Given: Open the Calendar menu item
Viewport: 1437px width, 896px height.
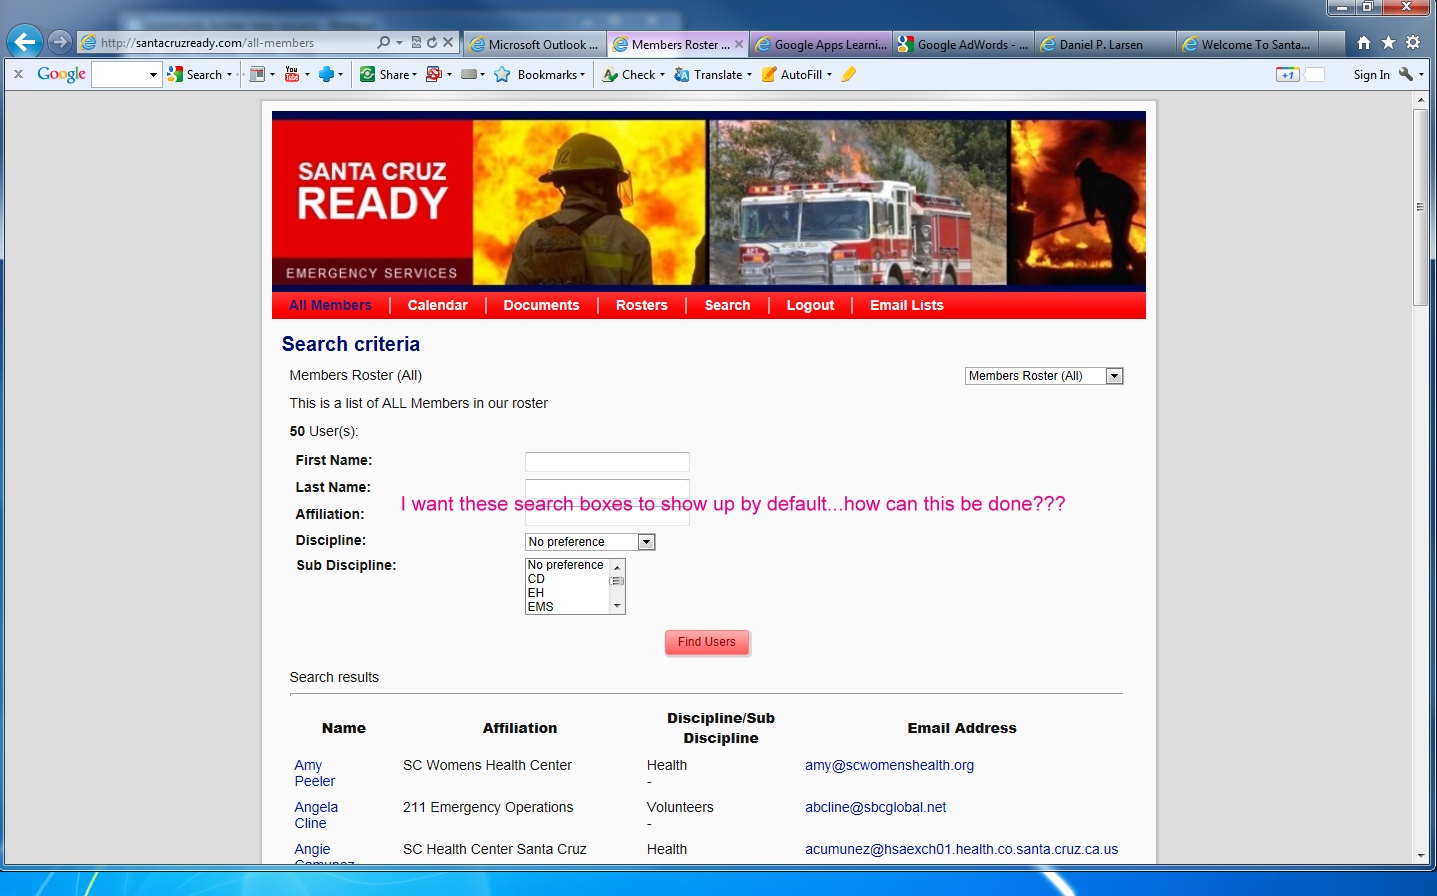Looking at the screenshot, I should point(437,305).
